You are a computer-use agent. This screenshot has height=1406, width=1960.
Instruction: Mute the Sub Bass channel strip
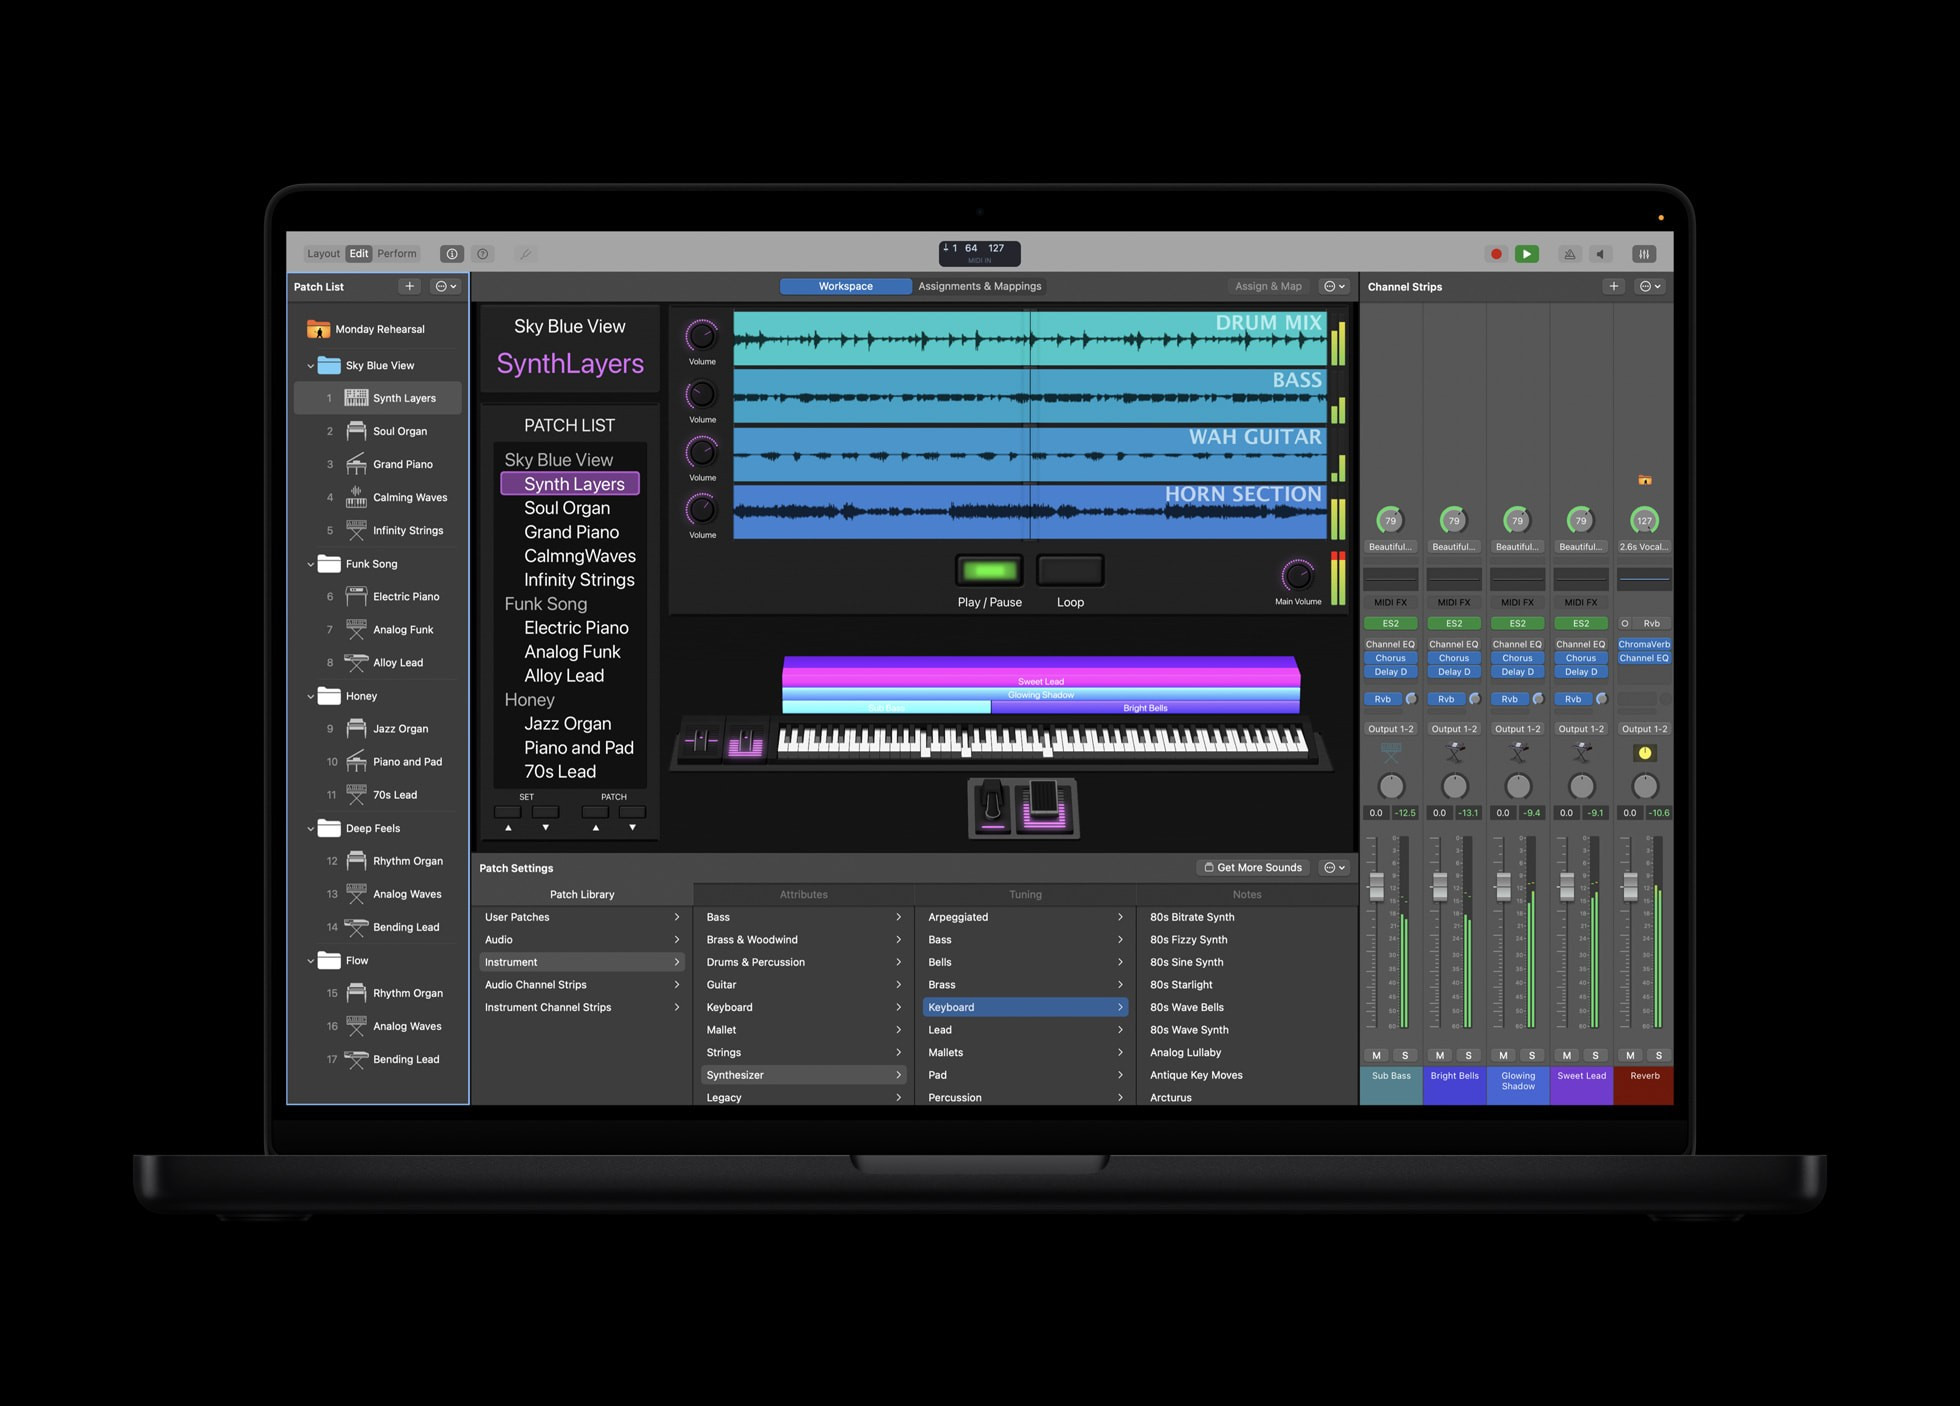click(1376, 1055)
